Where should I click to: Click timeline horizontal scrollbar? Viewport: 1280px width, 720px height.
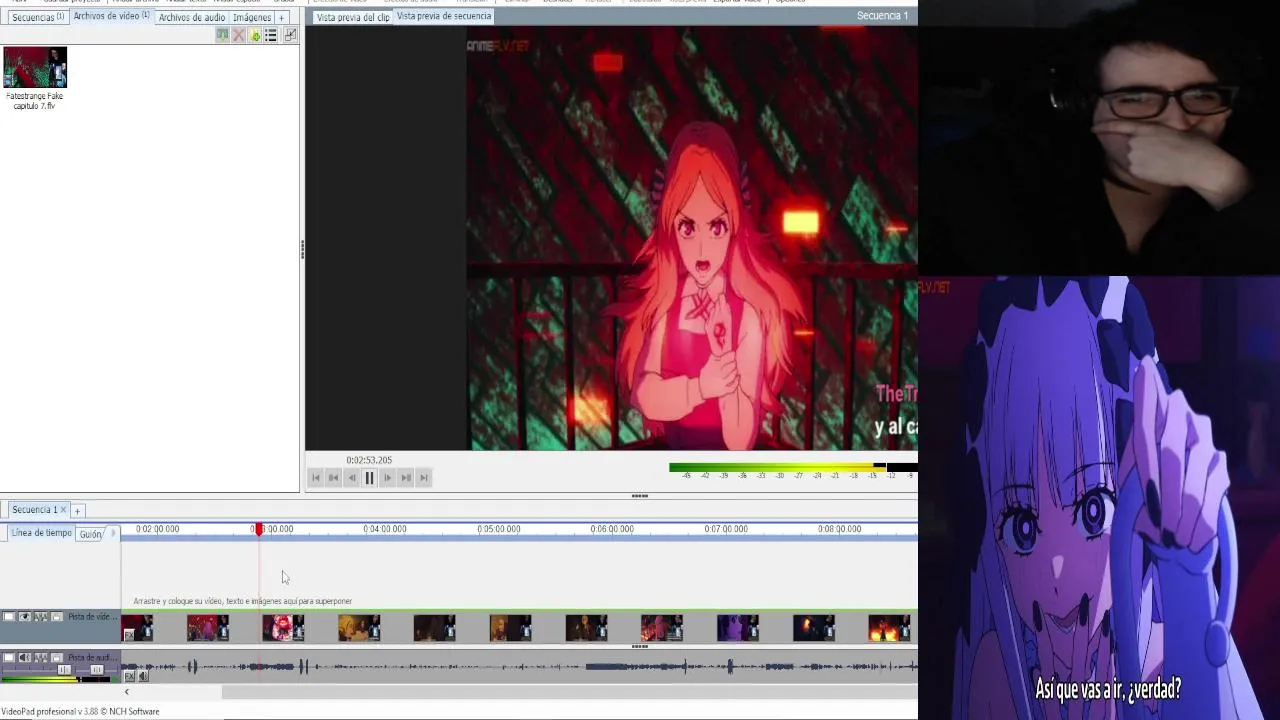pos(569,692)
